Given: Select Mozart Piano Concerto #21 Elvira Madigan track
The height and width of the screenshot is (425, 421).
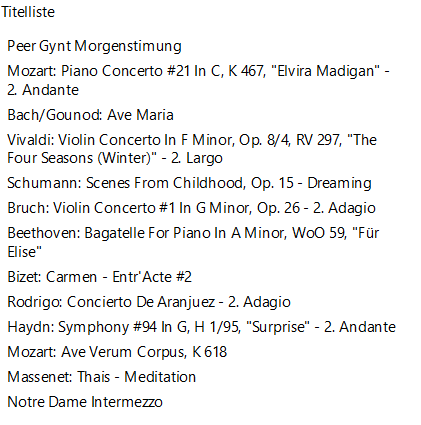Looking at the screenshot, I should point(198,80).
